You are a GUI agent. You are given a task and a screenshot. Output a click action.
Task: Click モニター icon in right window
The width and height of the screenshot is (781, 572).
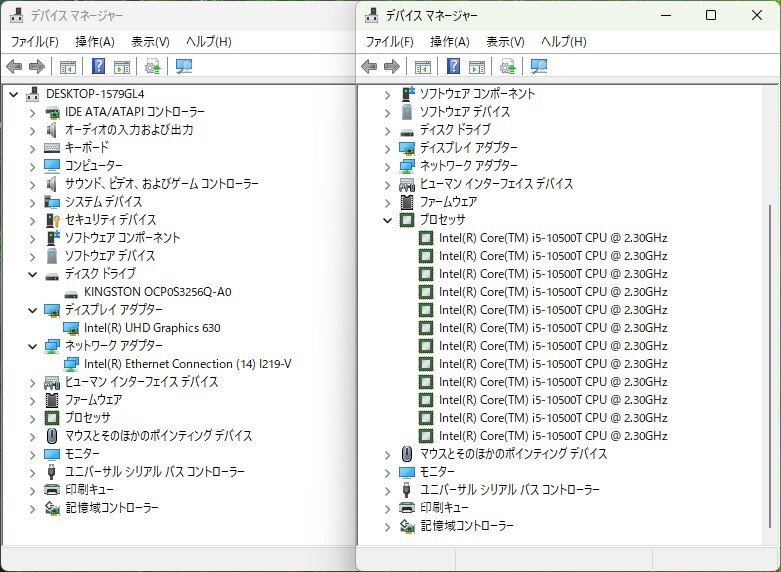tap(407, 472)
